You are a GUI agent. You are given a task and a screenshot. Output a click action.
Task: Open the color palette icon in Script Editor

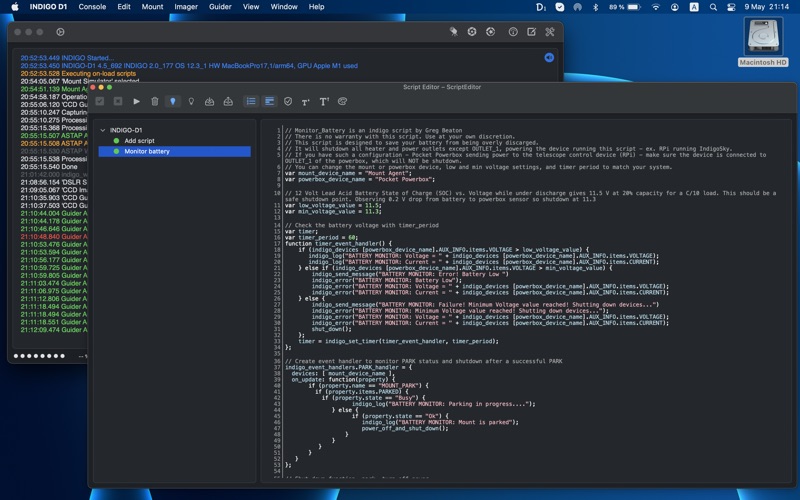click(x=342, y=101)
